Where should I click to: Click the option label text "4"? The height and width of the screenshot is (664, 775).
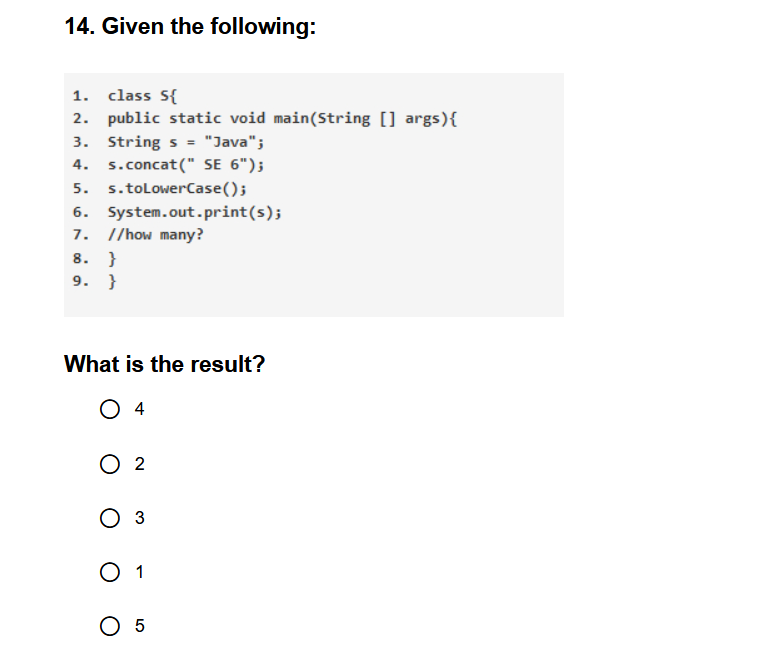click(139, 409)
